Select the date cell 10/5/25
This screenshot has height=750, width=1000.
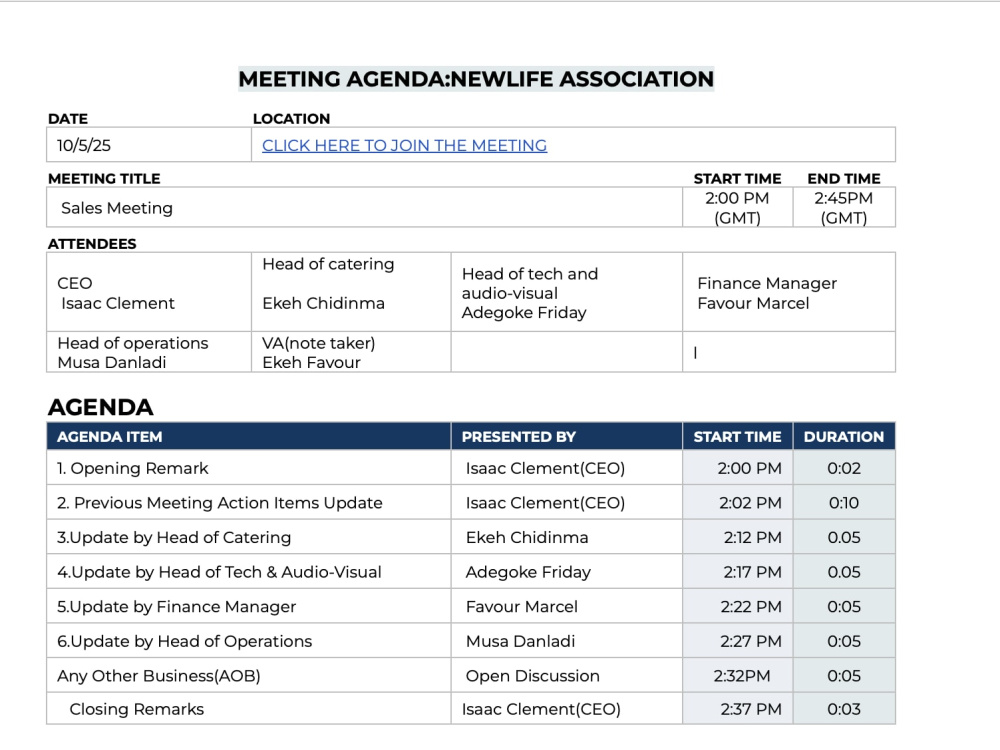coord(149,145)
